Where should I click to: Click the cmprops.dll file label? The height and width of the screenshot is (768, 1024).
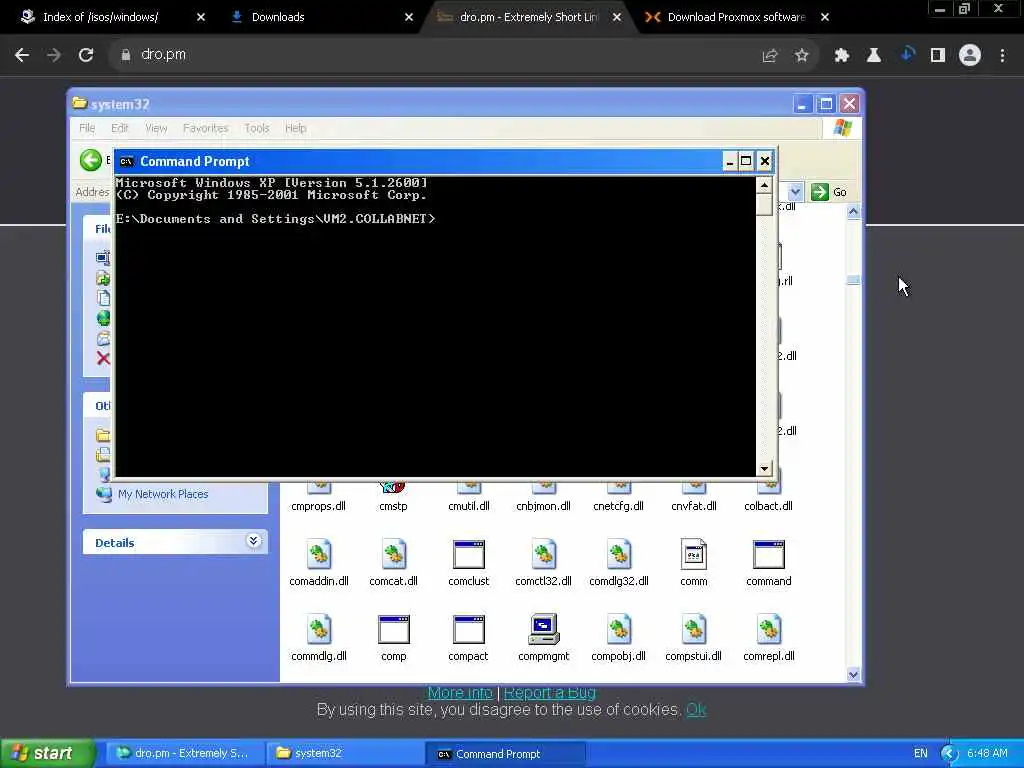click(318, 505)
